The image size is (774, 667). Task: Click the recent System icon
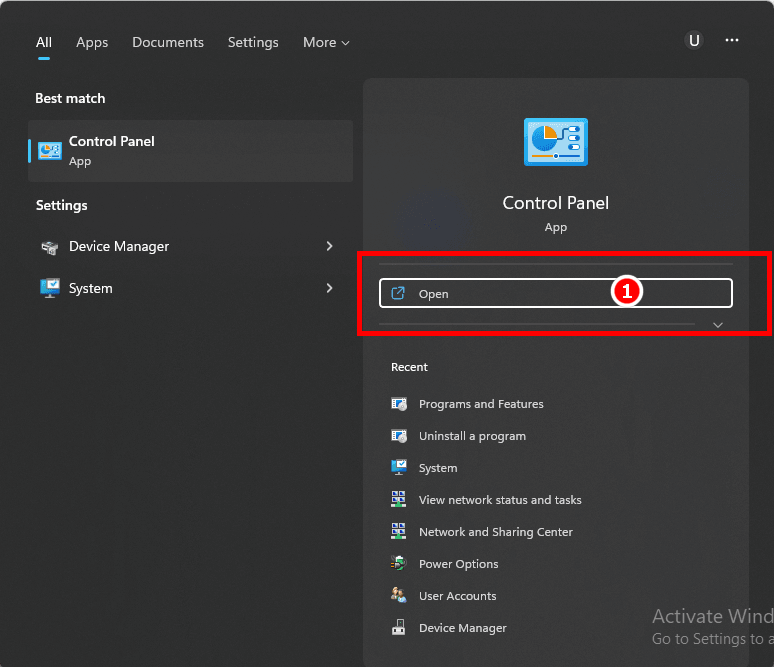click(399, 467)
